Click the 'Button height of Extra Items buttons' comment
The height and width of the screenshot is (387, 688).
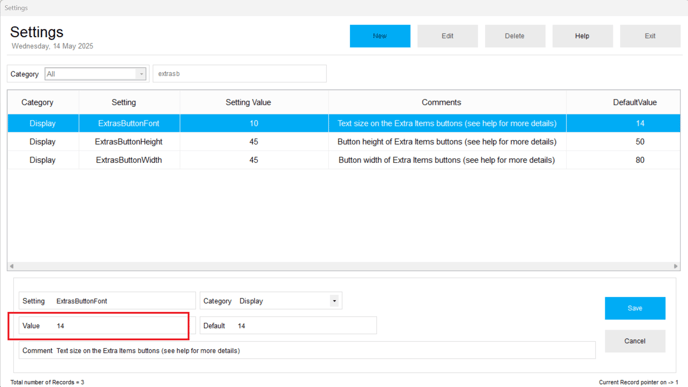point(447,142)
